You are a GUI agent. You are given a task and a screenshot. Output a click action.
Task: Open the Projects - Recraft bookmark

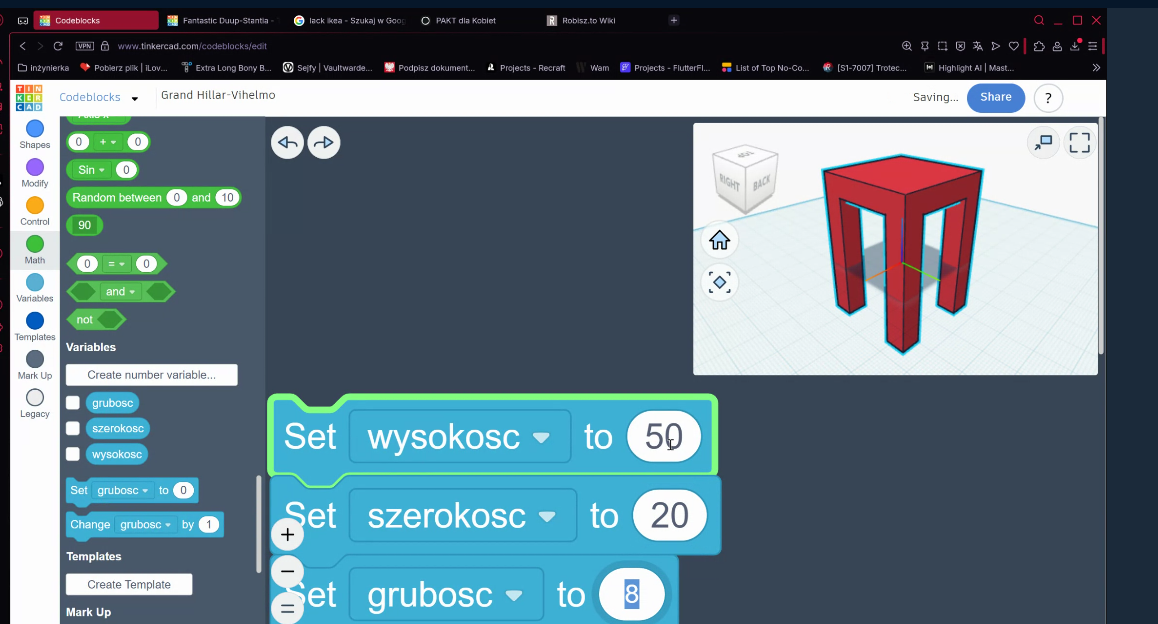(526, 68)
